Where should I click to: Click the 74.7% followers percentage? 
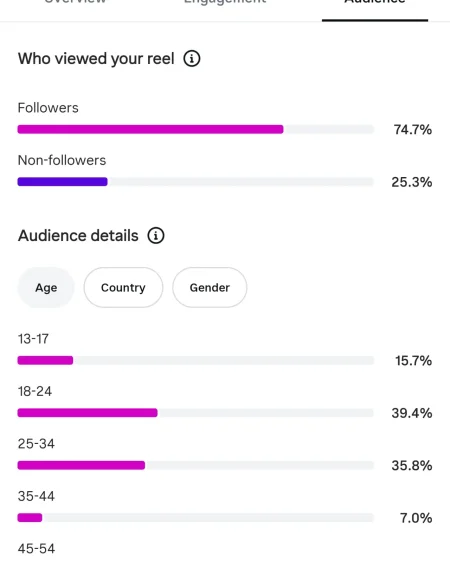(413, 129)
